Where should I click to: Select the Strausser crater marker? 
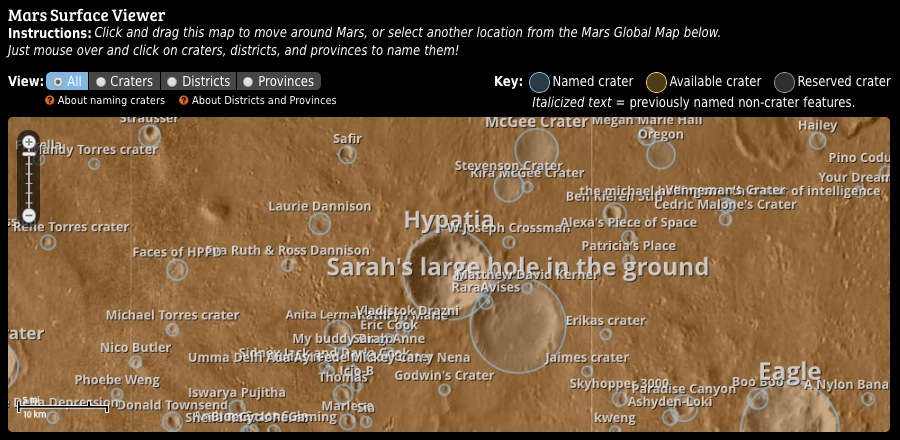coord(150,132)
